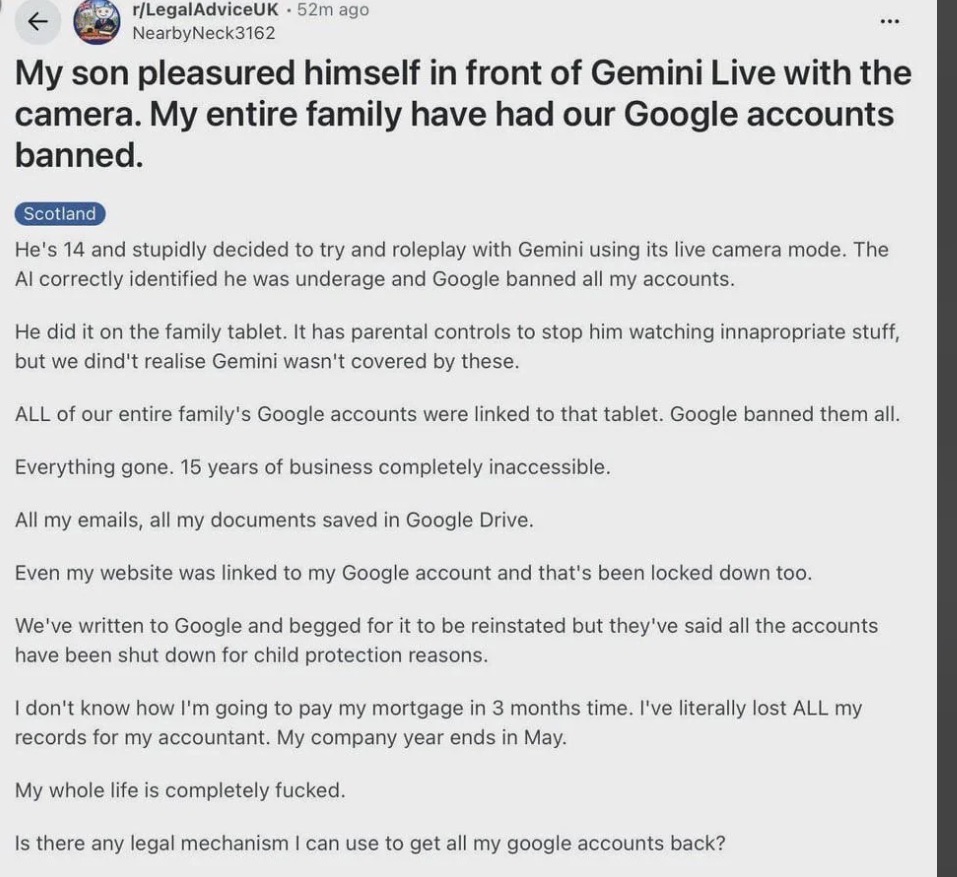
Task: Click the dark strip along the right edge
Action: (x=946, y=440)
